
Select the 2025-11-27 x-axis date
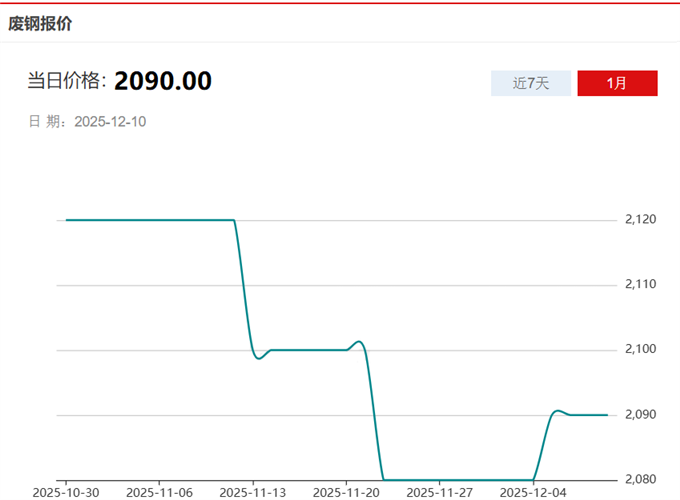tap(439, 492)
